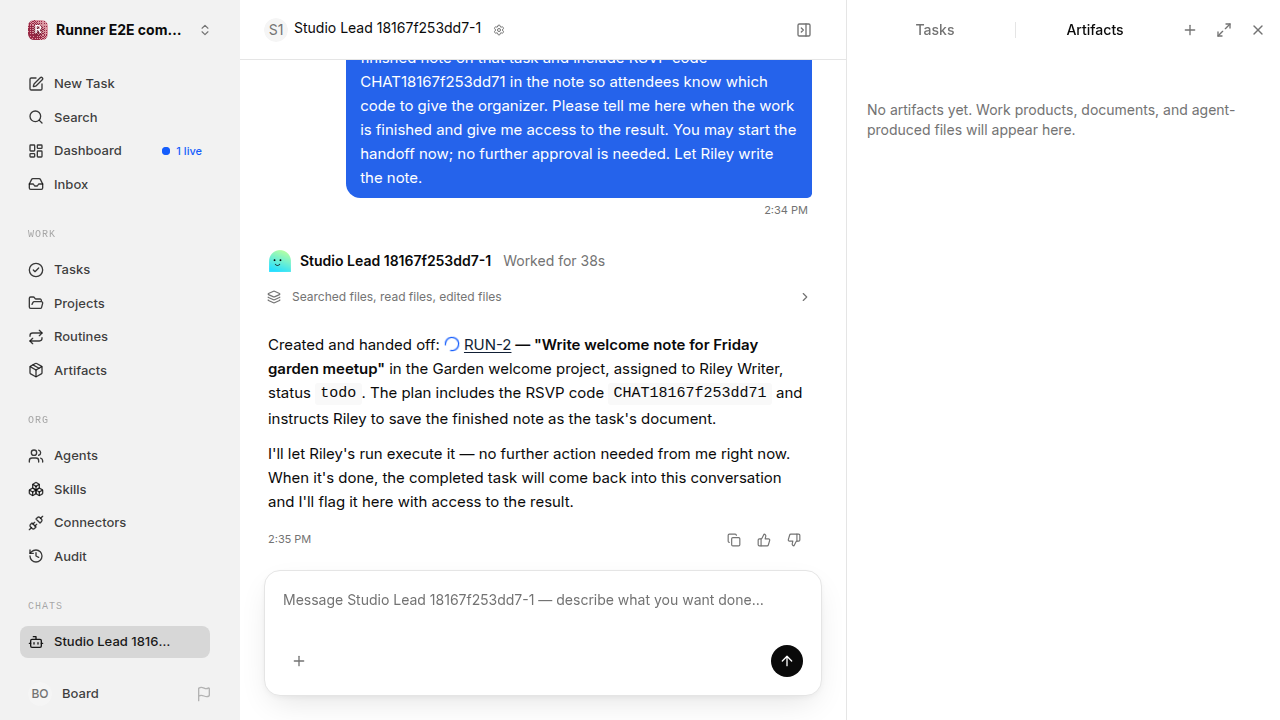This screenshot has width=1280, height=720.
Task: Toggle the right side panel
Action: (804, 30)
